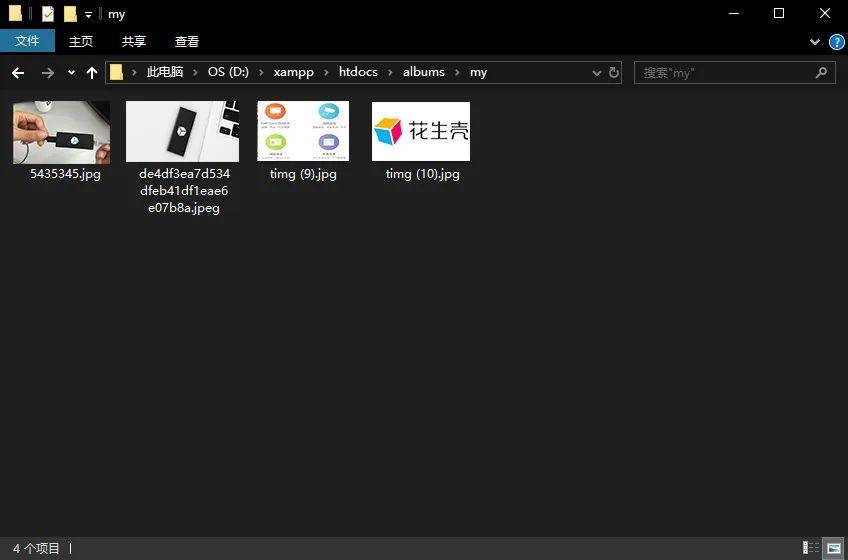Click the 4 个项目 status text
Screen dimensions: 848x560
click(x=36, y=548)
